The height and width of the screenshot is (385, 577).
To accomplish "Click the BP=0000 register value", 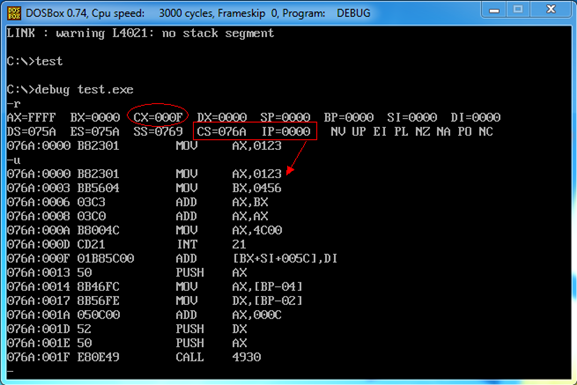I will coord(348,117).
